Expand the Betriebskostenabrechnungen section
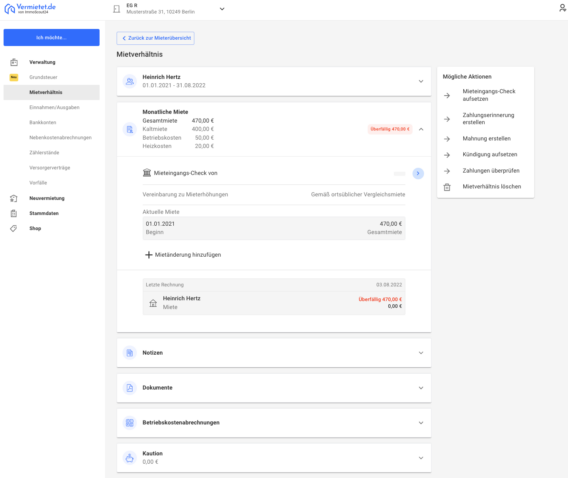568x478 pixels. tap(421, 423)
